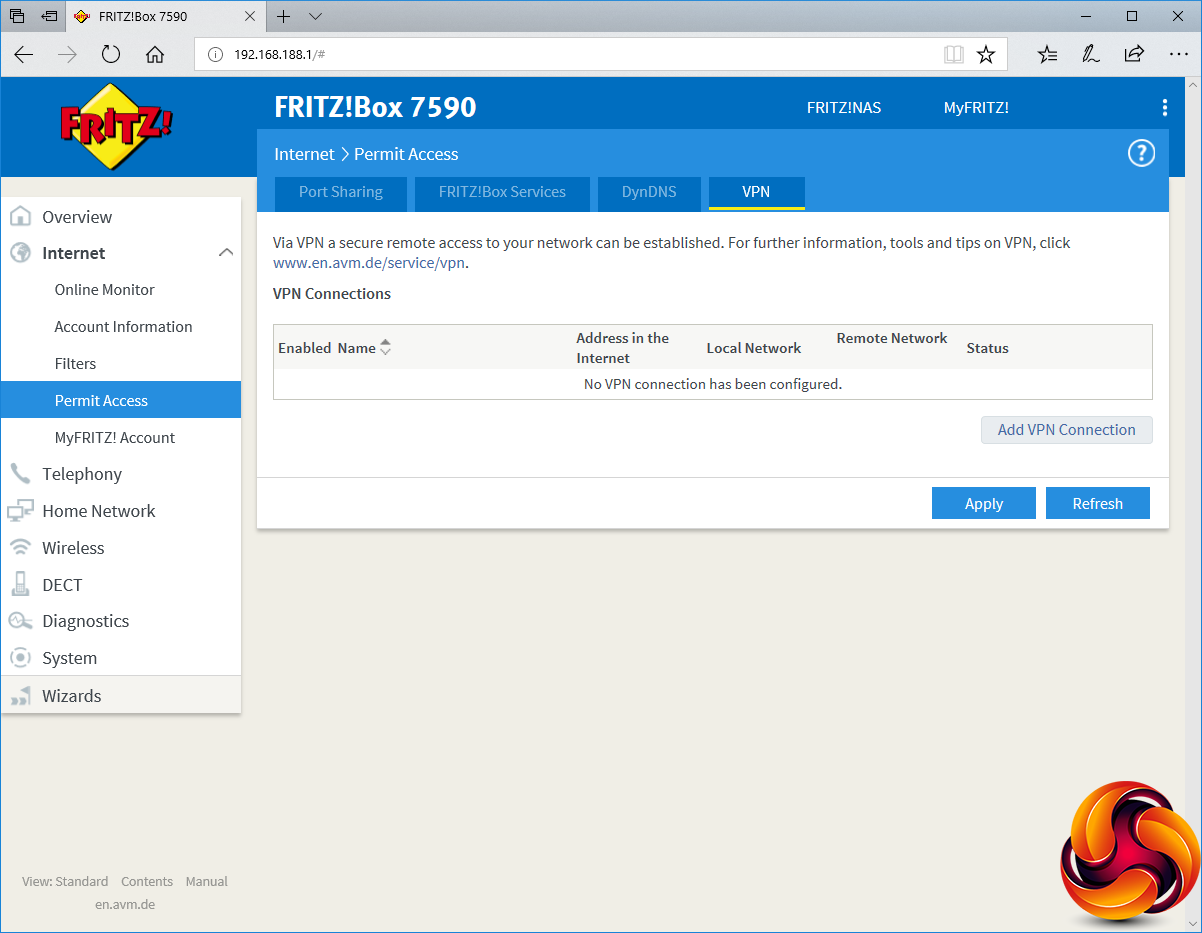Click View: Standard footer link
This screenshot has height=933, width=1202.
point(65,881)
